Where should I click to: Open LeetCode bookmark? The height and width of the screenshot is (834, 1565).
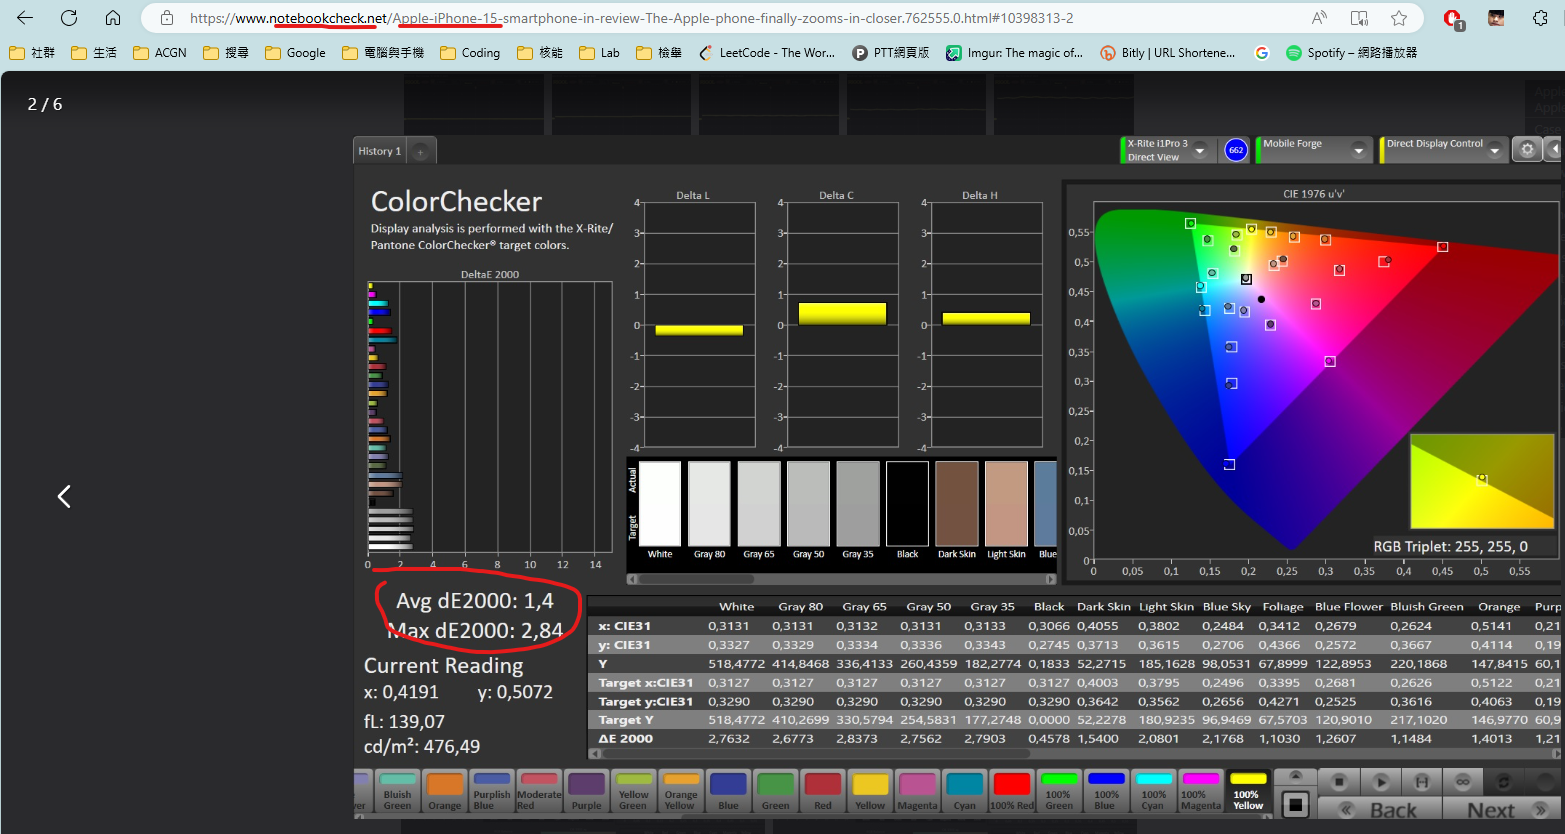[767, 53]
